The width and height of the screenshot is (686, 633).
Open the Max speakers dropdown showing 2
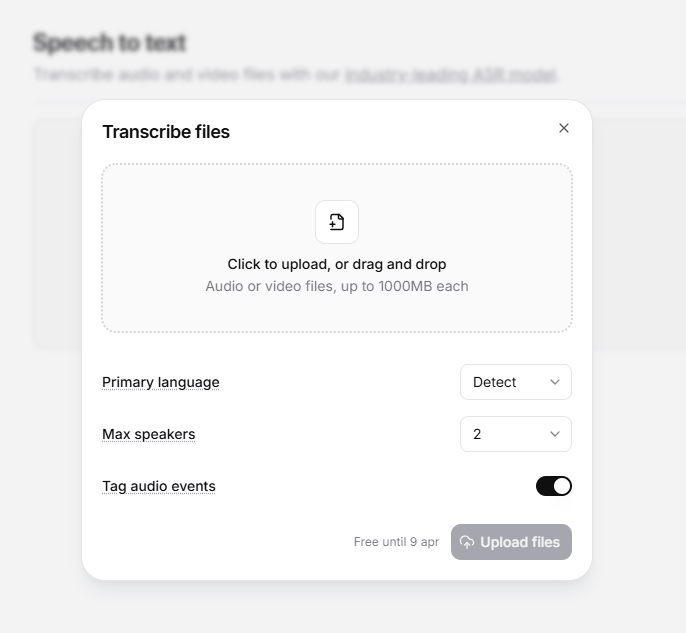(516, 434)
